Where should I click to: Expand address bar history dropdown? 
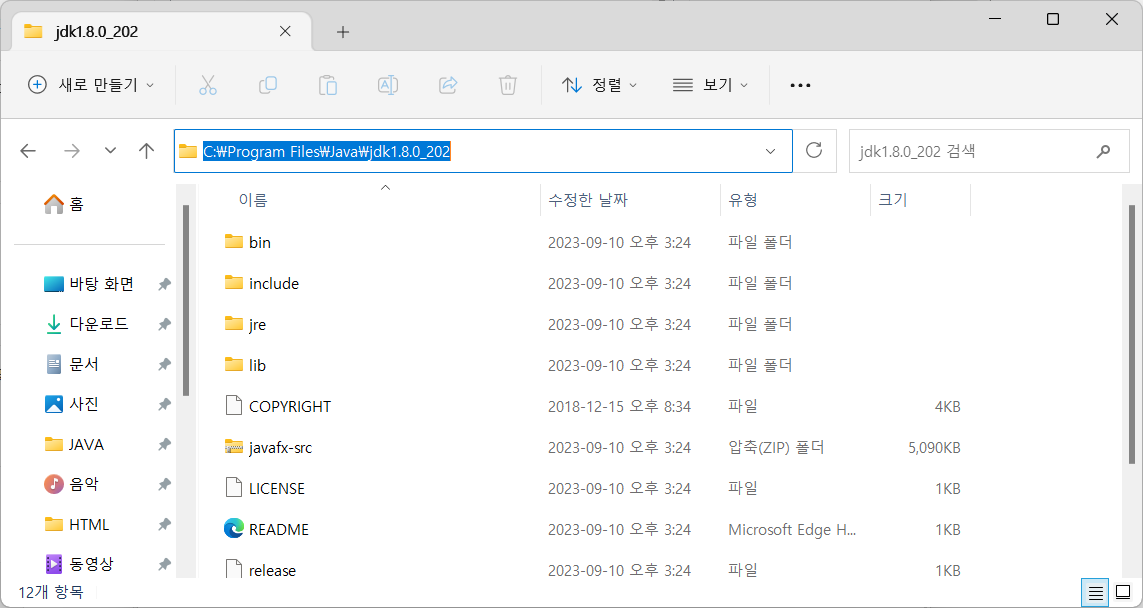[x=771, y=151]
